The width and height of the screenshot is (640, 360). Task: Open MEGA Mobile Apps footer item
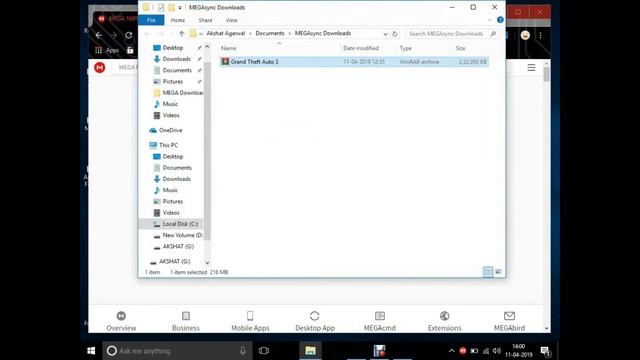tap(250, 321)
